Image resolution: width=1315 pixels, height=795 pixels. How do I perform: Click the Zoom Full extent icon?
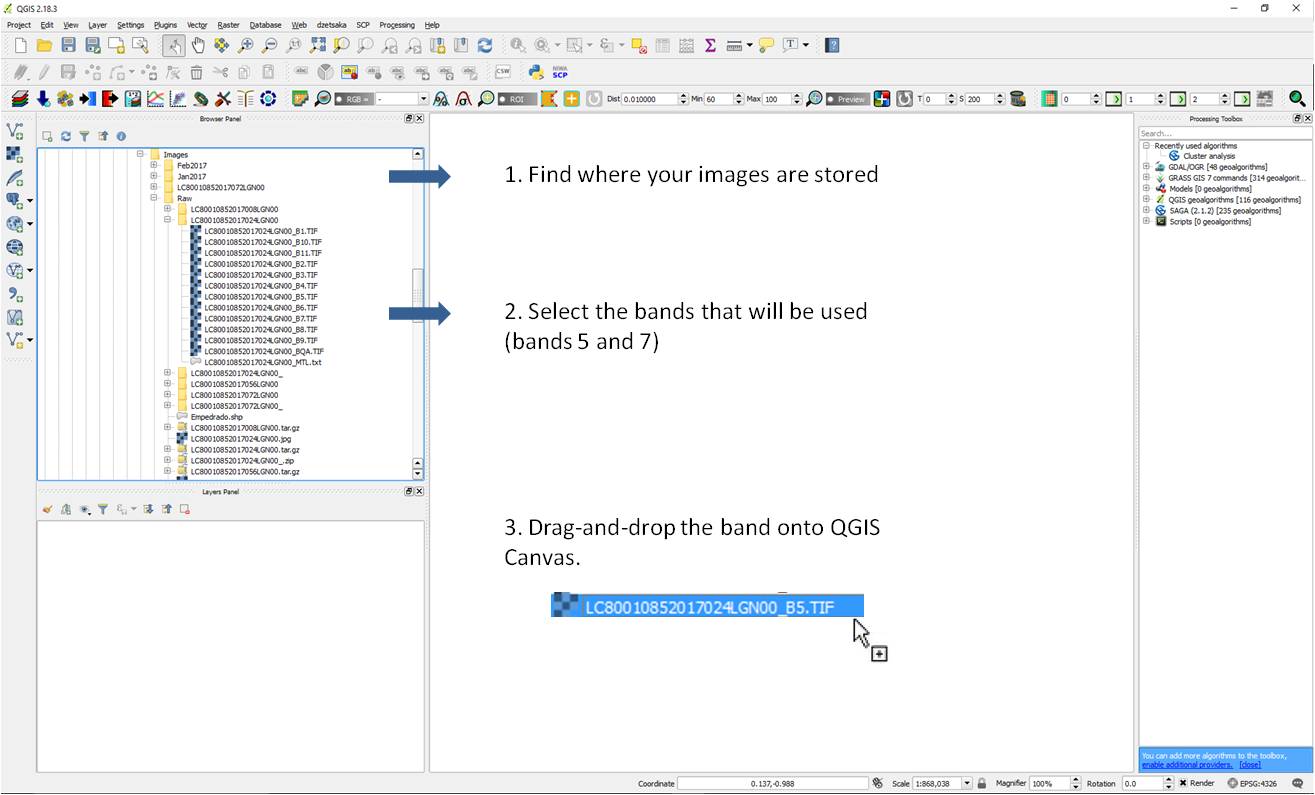(x=318, y=45)
